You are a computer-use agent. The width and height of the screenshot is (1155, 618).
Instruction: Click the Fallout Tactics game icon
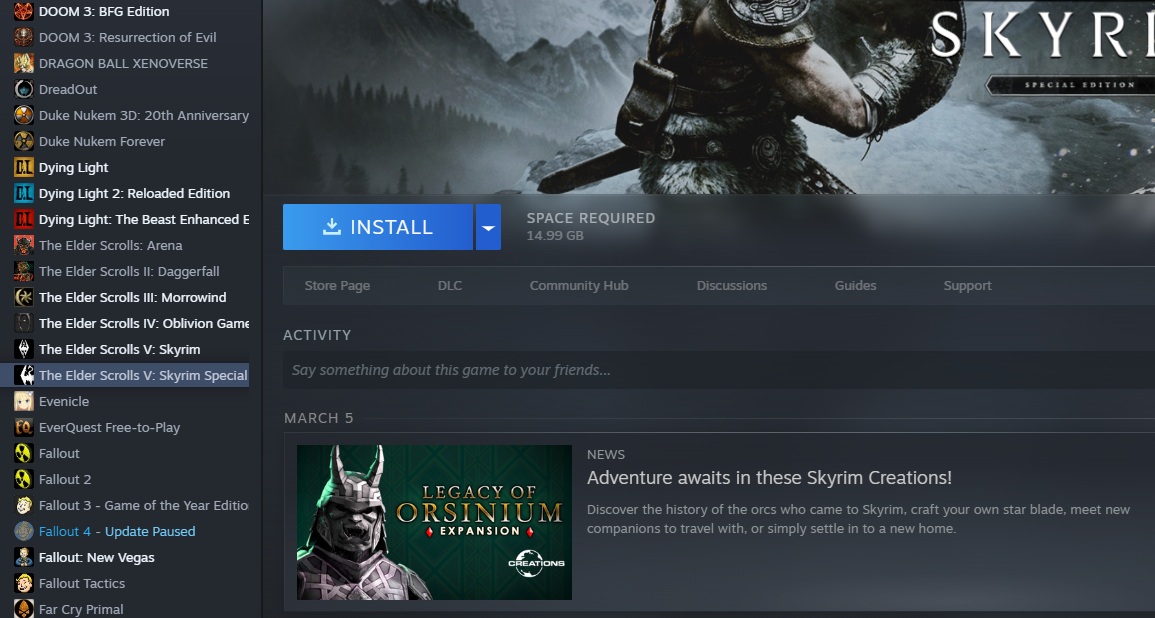click(24, 583)
